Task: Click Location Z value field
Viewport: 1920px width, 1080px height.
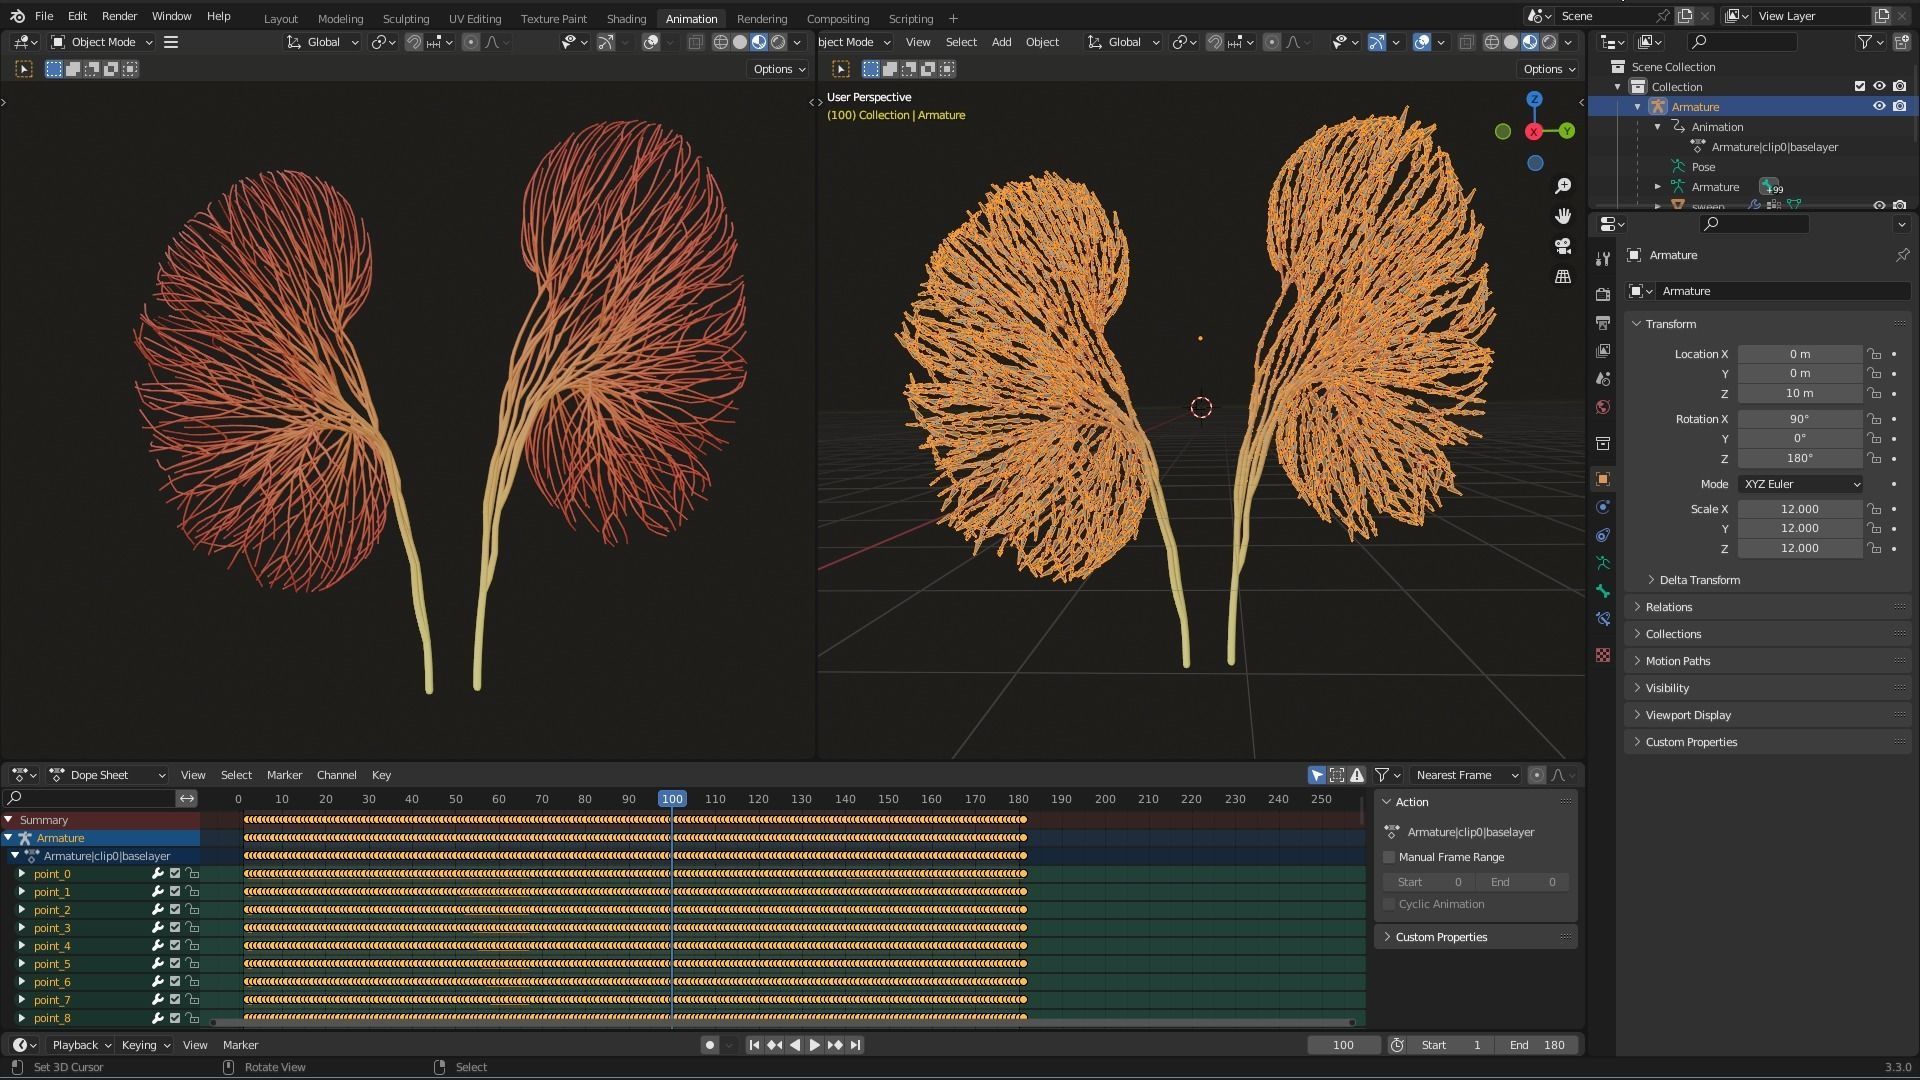Action: pos(1799,393)
